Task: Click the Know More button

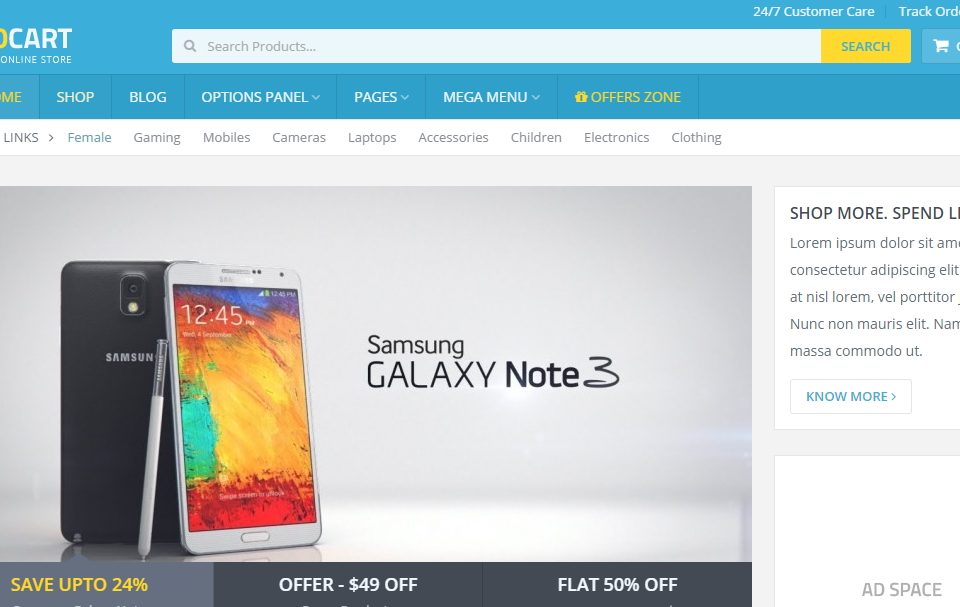Action: tap(850, 396)
